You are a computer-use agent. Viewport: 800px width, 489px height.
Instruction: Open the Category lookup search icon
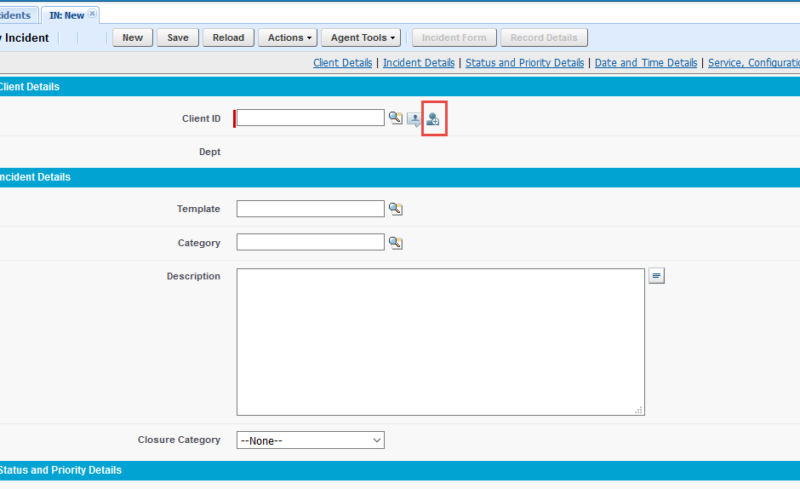395,242
